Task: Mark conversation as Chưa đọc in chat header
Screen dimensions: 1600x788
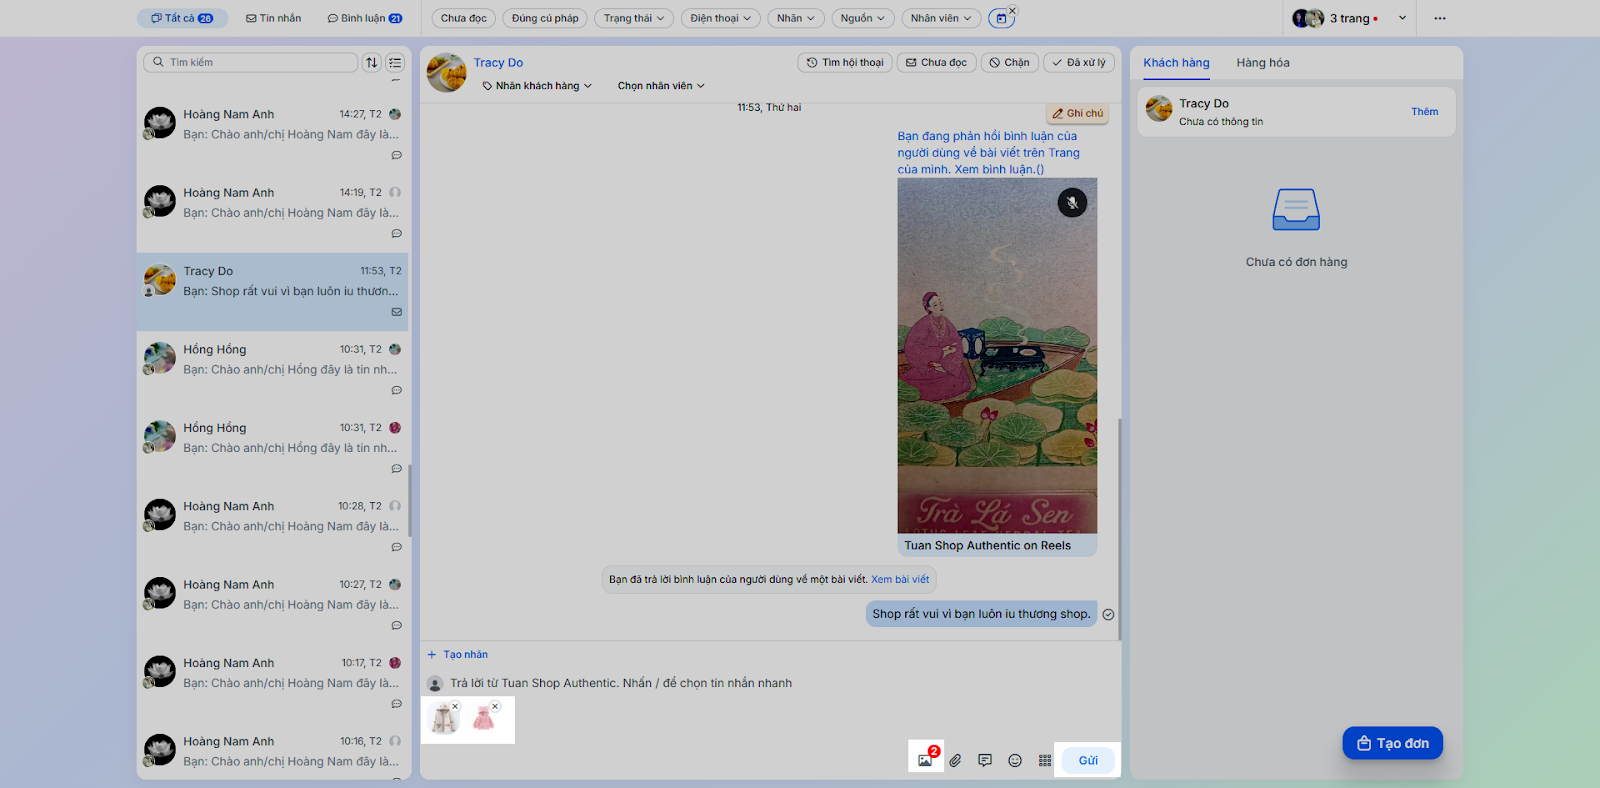Action: pos(936,62)
